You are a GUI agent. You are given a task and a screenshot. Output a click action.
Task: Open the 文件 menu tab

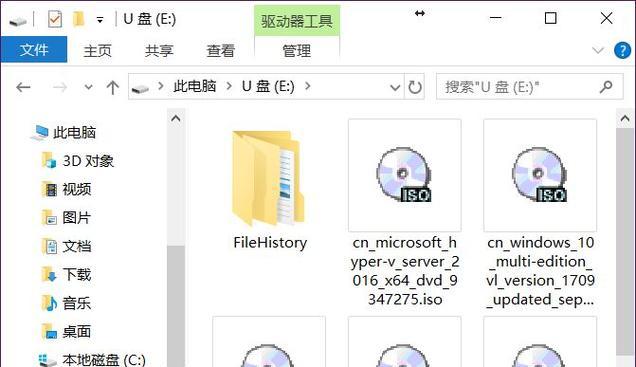tap(34, 49)
